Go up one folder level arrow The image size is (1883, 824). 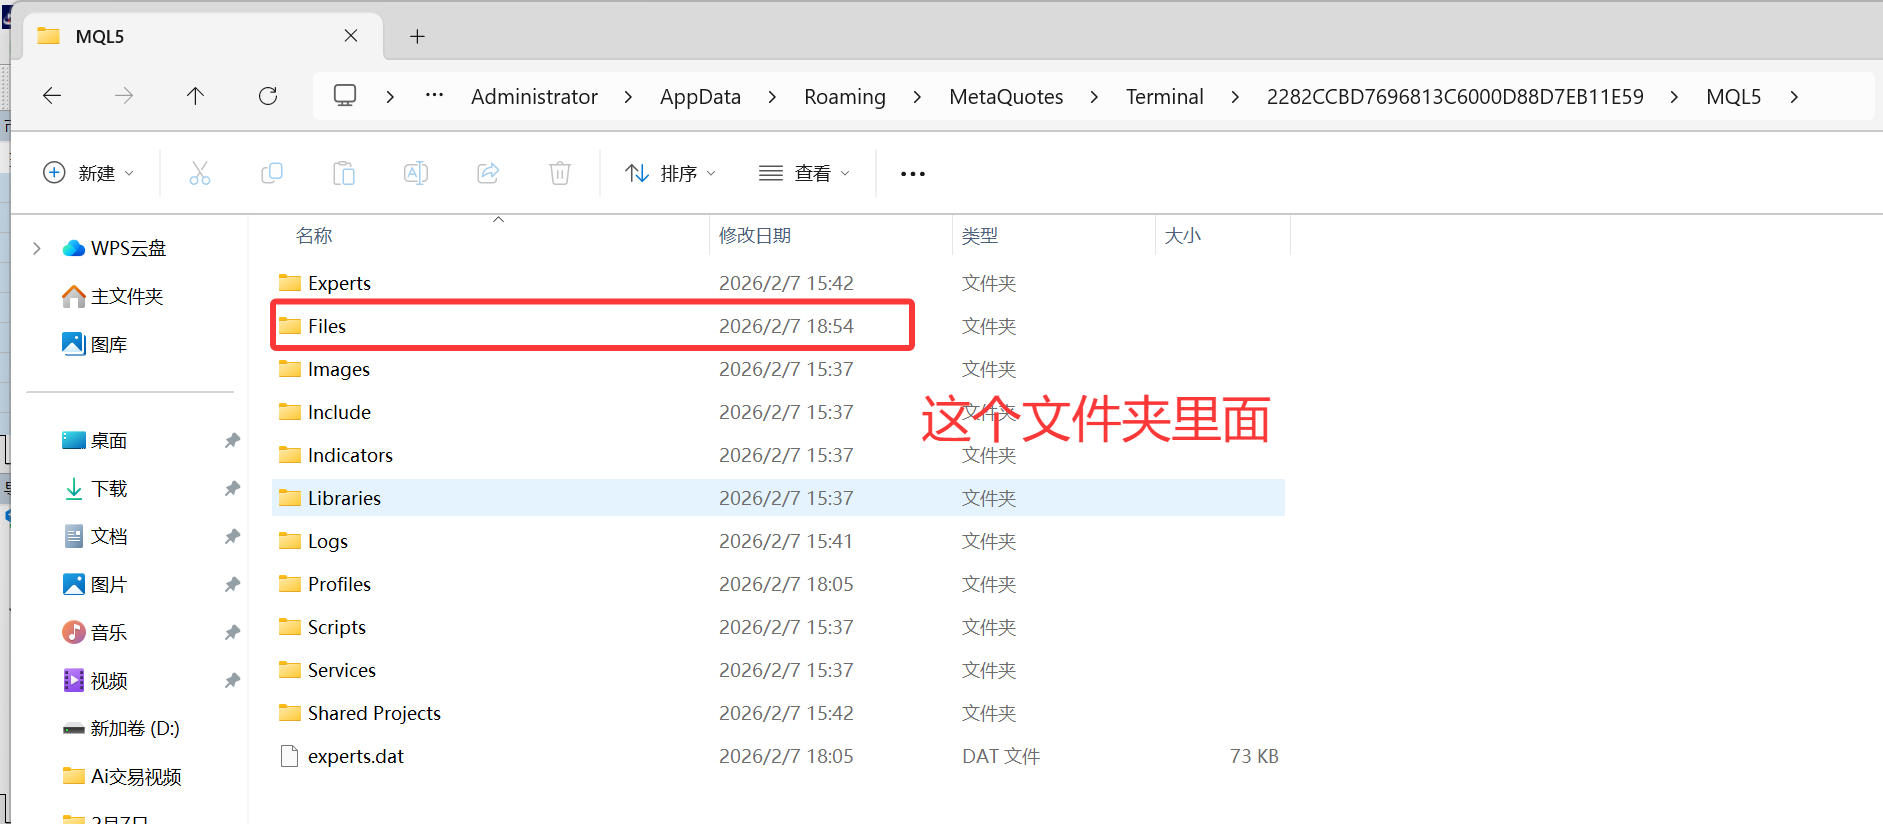point(195,96)
